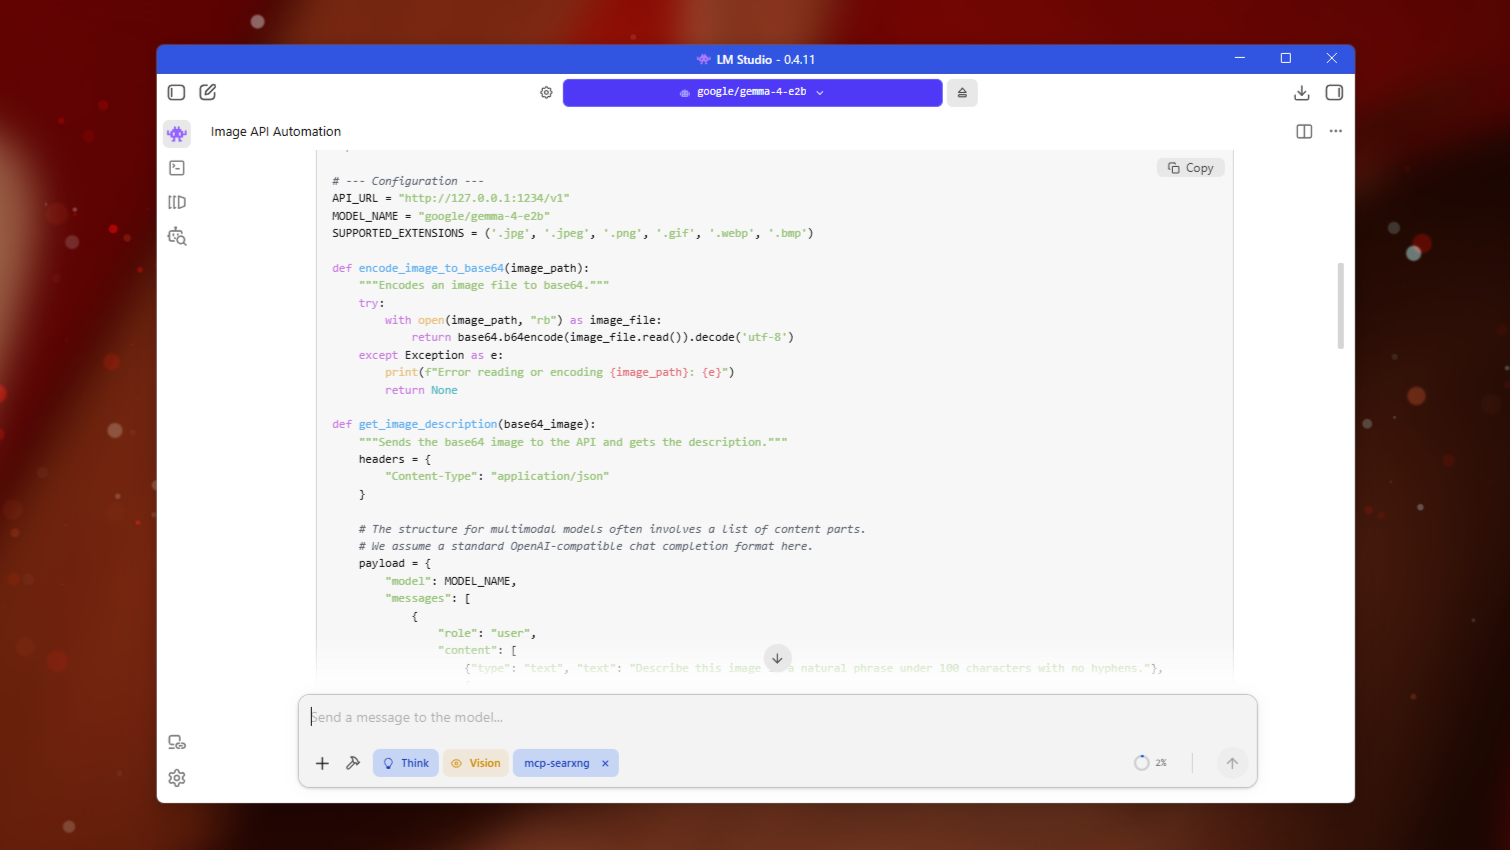
Task: Remove the mcp-searxng integration
Action: [605, 763]
